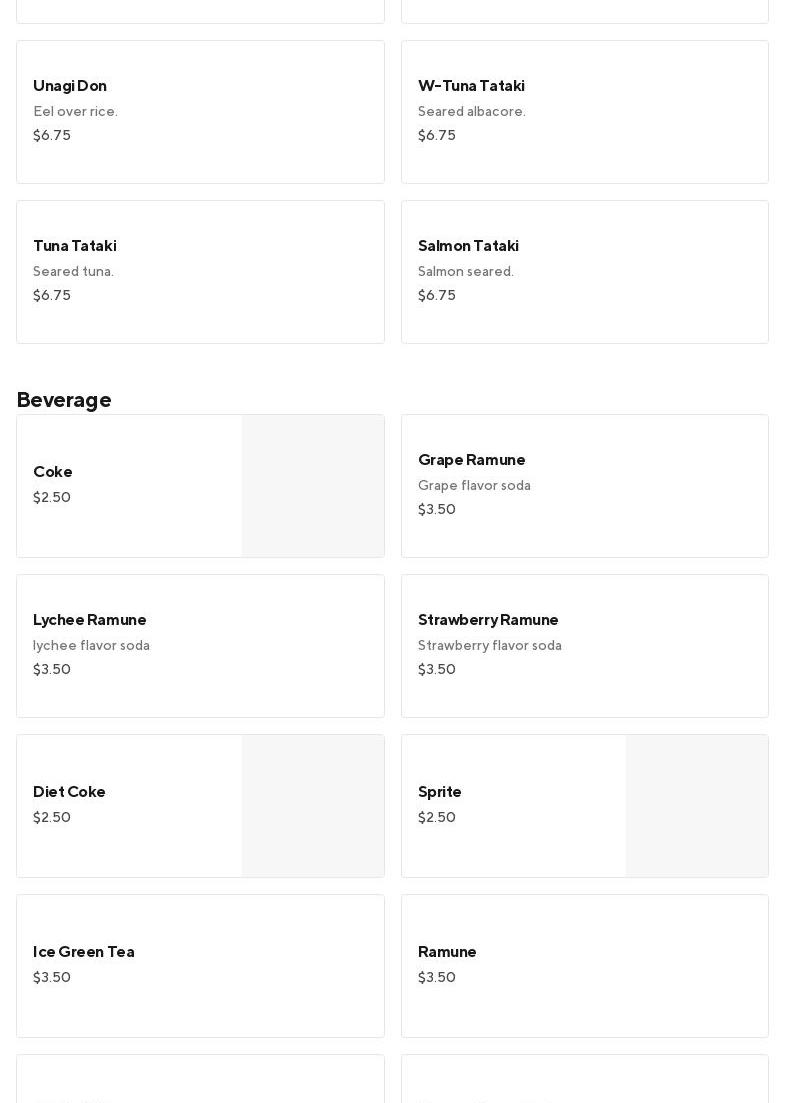Open the plain Ramune beverage card
Viewport: 785px width, 1103px height.
click(584, 966)
